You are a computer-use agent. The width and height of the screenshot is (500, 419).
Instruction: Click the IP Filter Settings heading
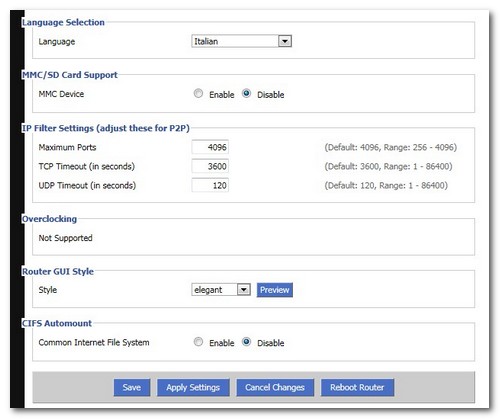click(106, 128)
